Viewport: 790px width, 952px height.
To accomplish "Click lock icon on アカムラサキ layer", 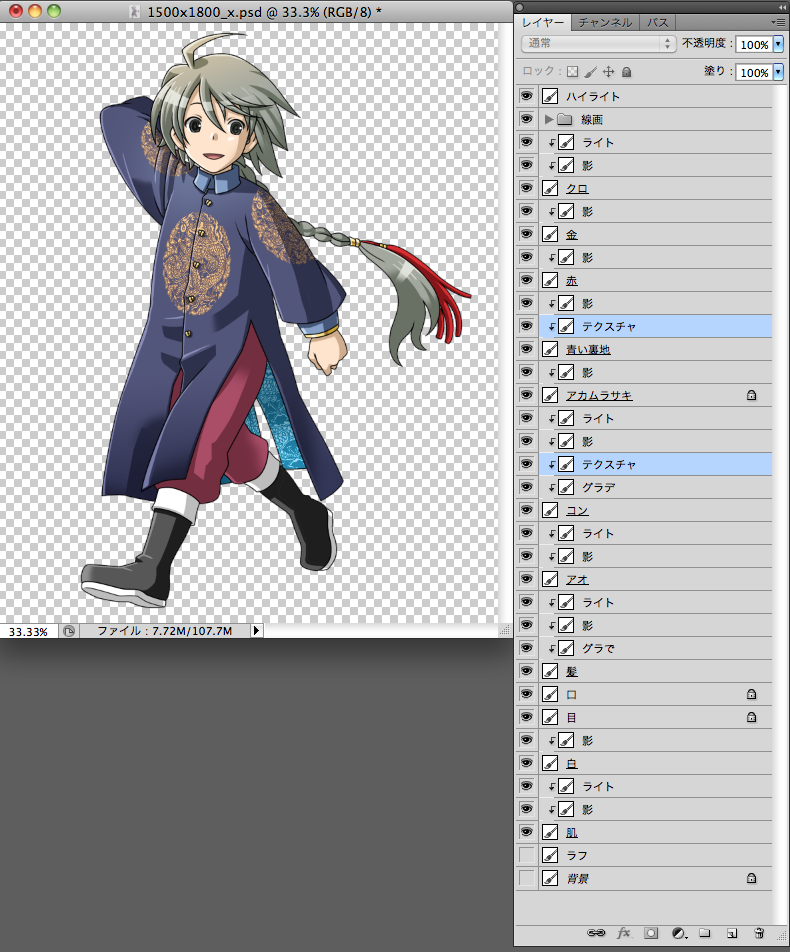I will coord(751,395).
